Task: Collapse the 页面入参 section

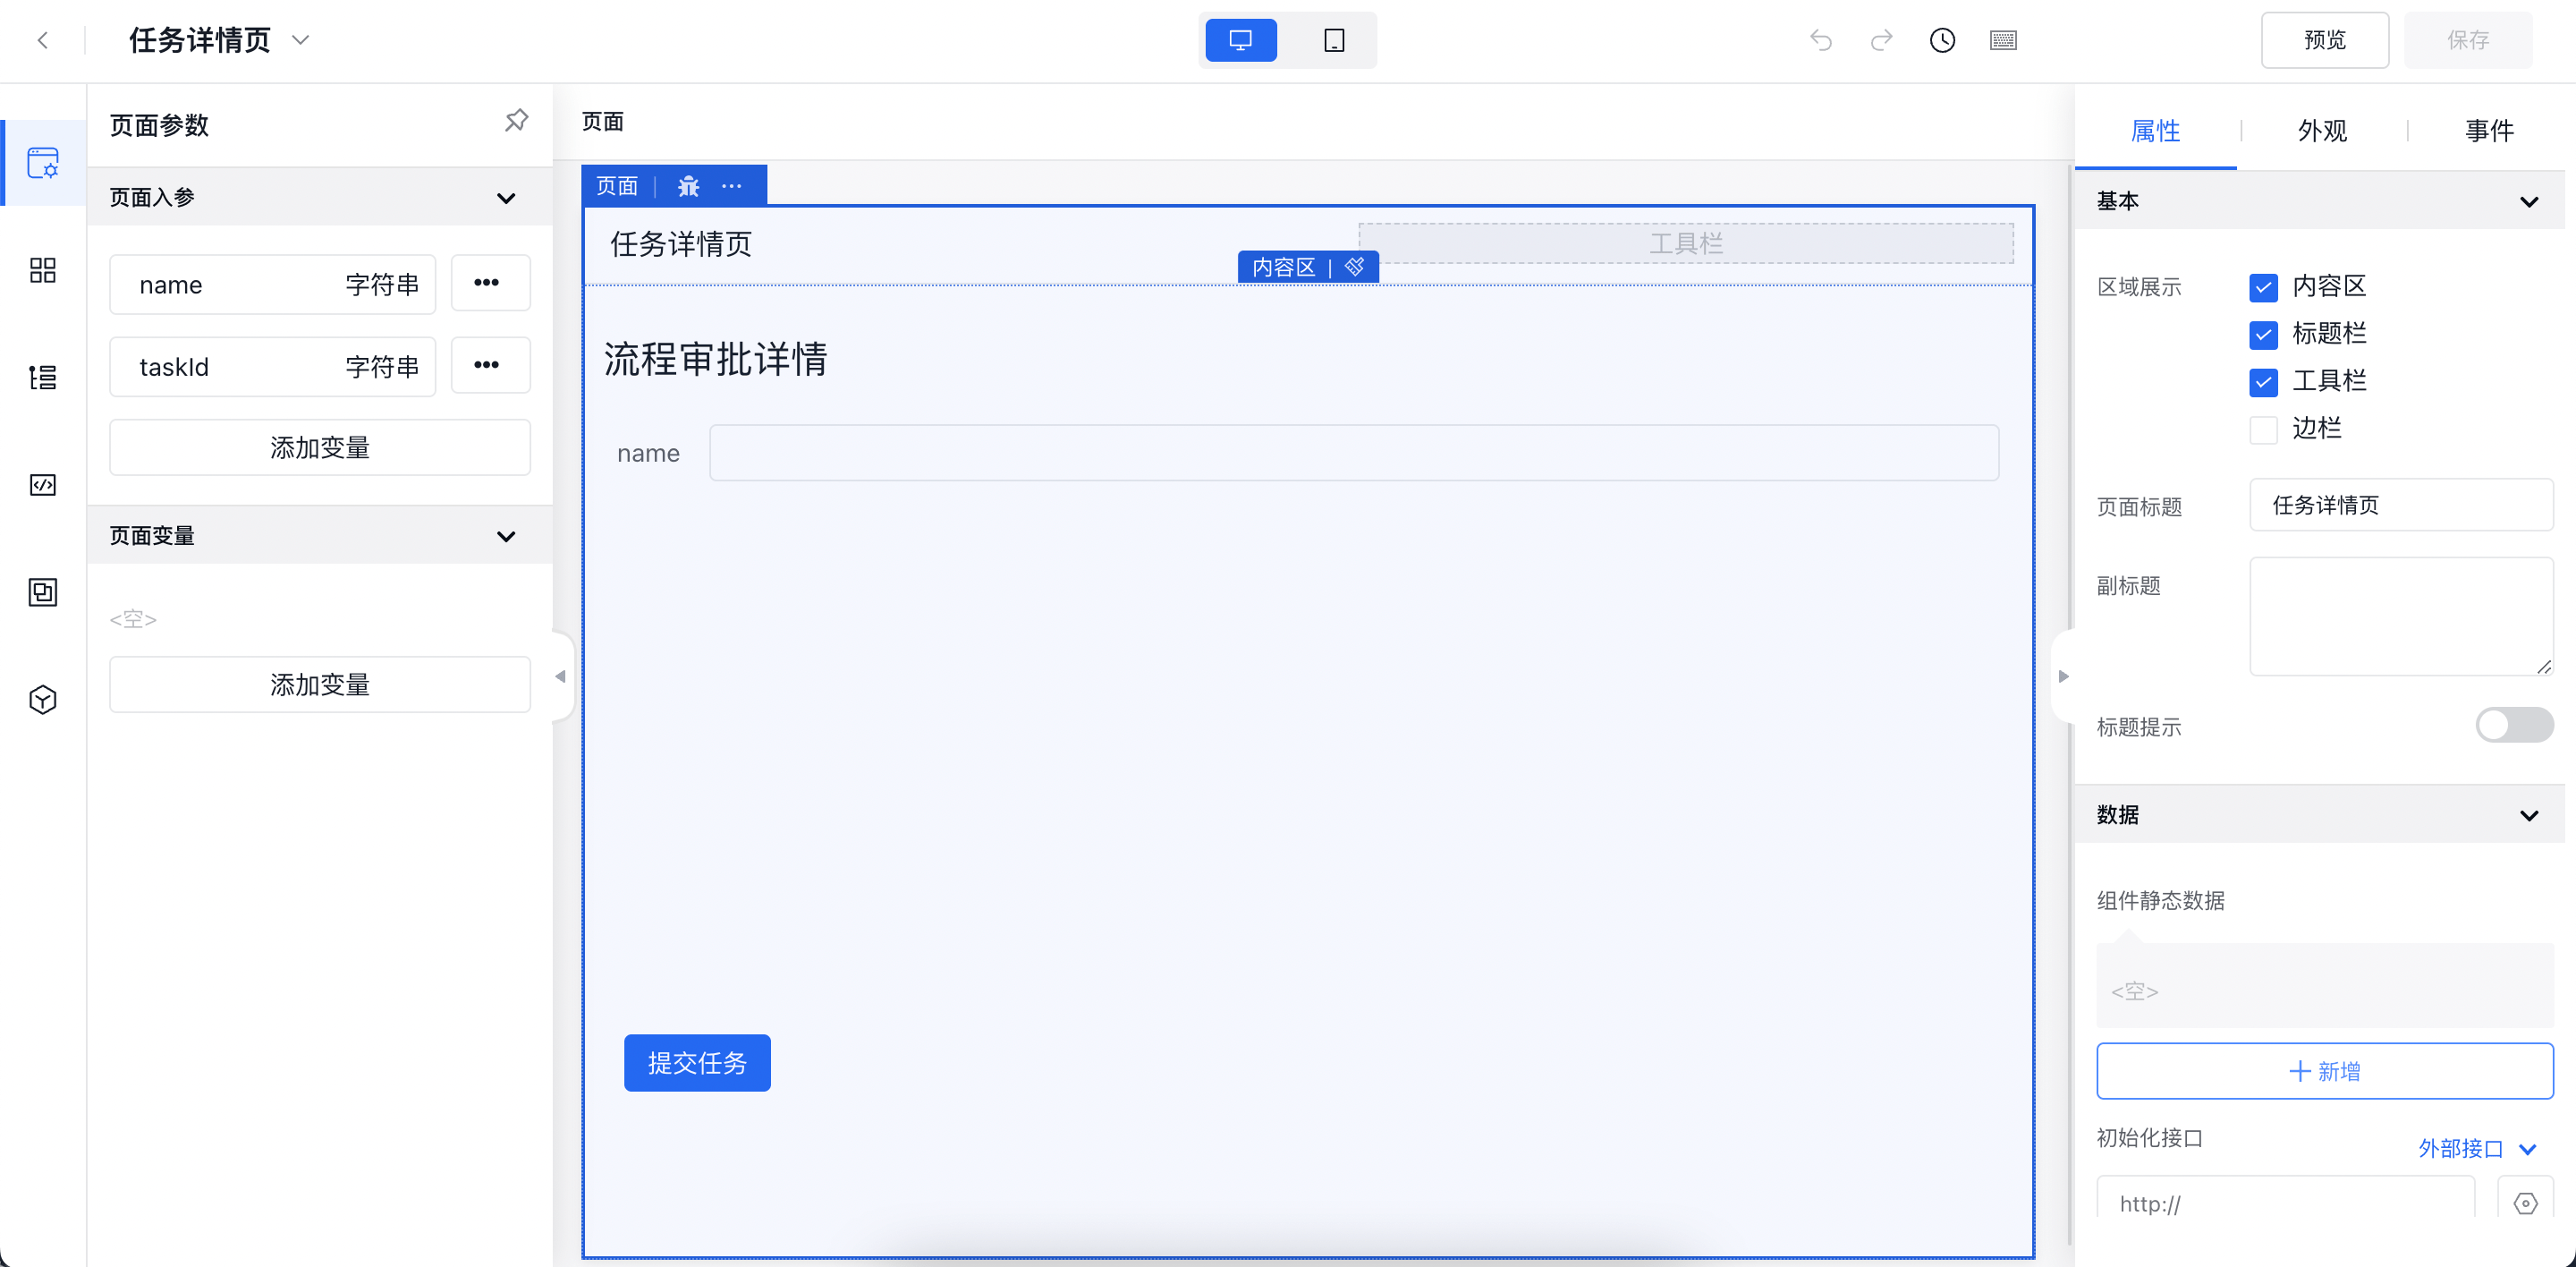Action: point(506,198)
